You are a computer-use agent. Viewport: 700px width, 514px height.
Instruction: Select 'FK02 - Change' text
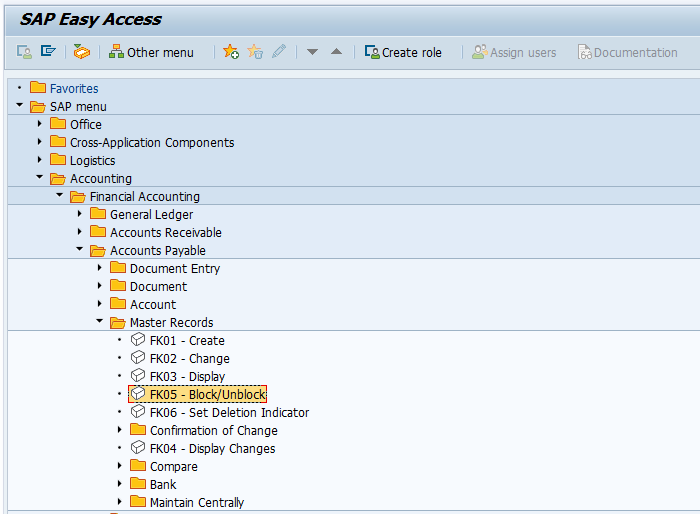190,359
